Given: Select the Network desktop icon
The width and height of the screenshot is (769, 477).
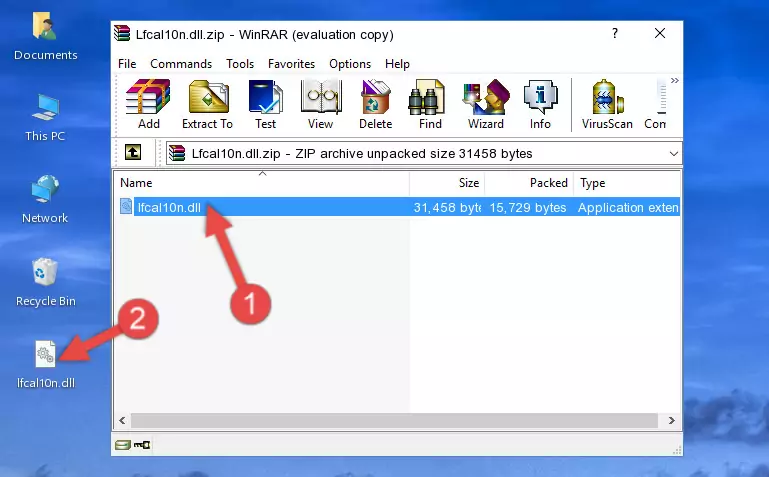Looking at the screenshot, I should (45, 199).
